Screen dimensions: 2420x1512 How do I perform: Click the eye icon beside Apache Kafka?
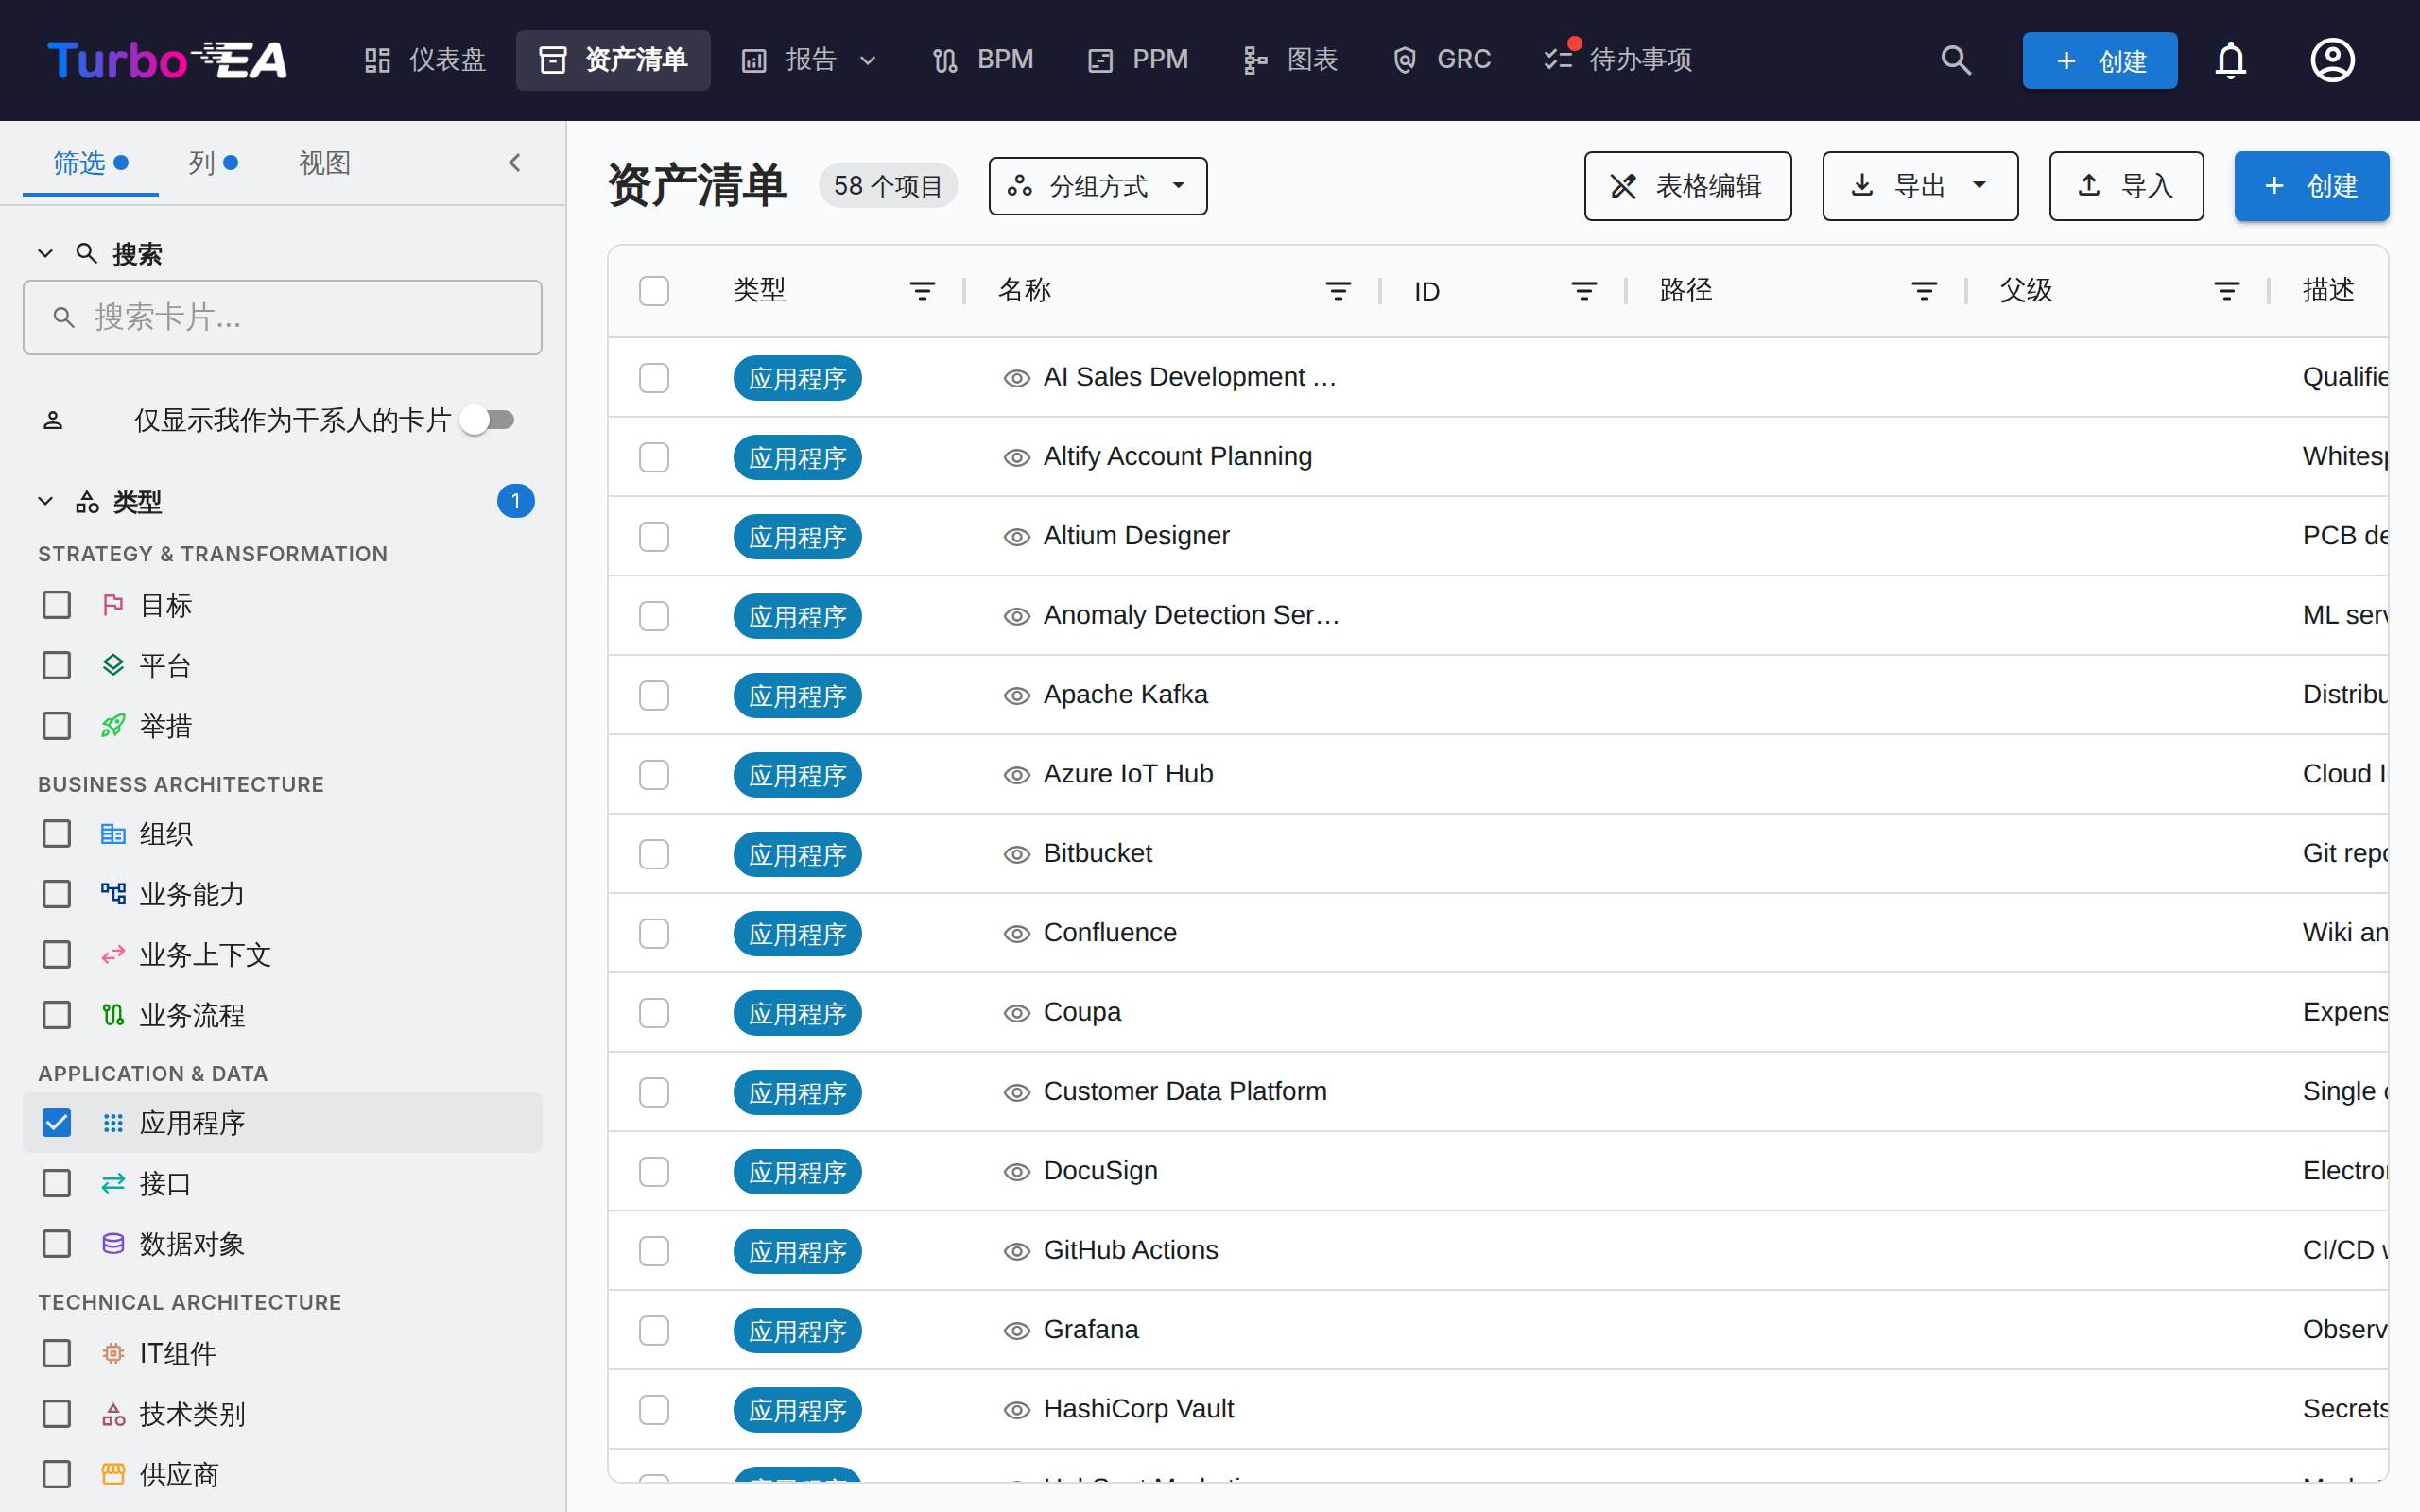coord(1017,696)
